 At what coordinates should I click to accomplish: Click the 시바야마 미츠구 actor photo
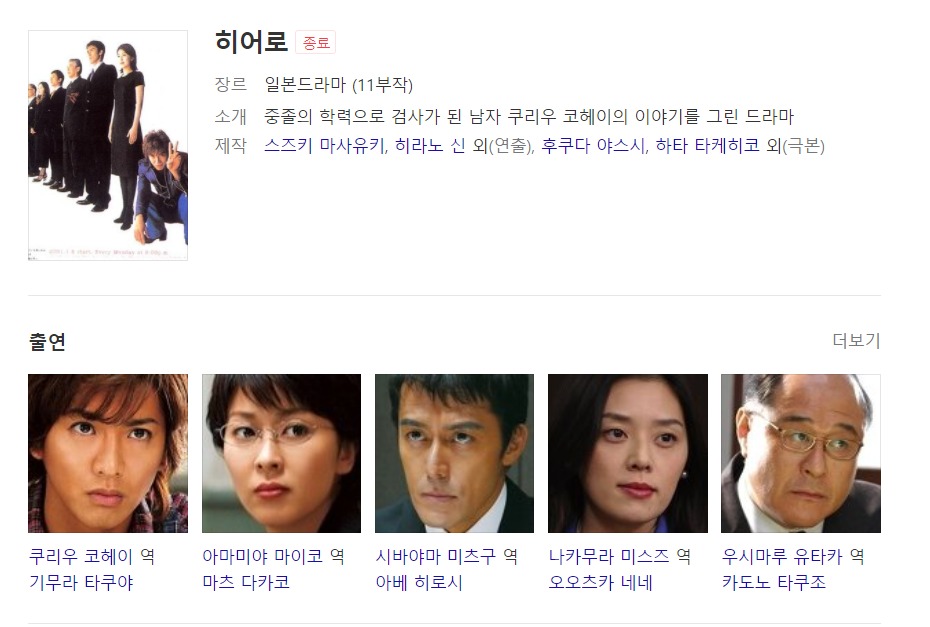(x=454, y=453)
